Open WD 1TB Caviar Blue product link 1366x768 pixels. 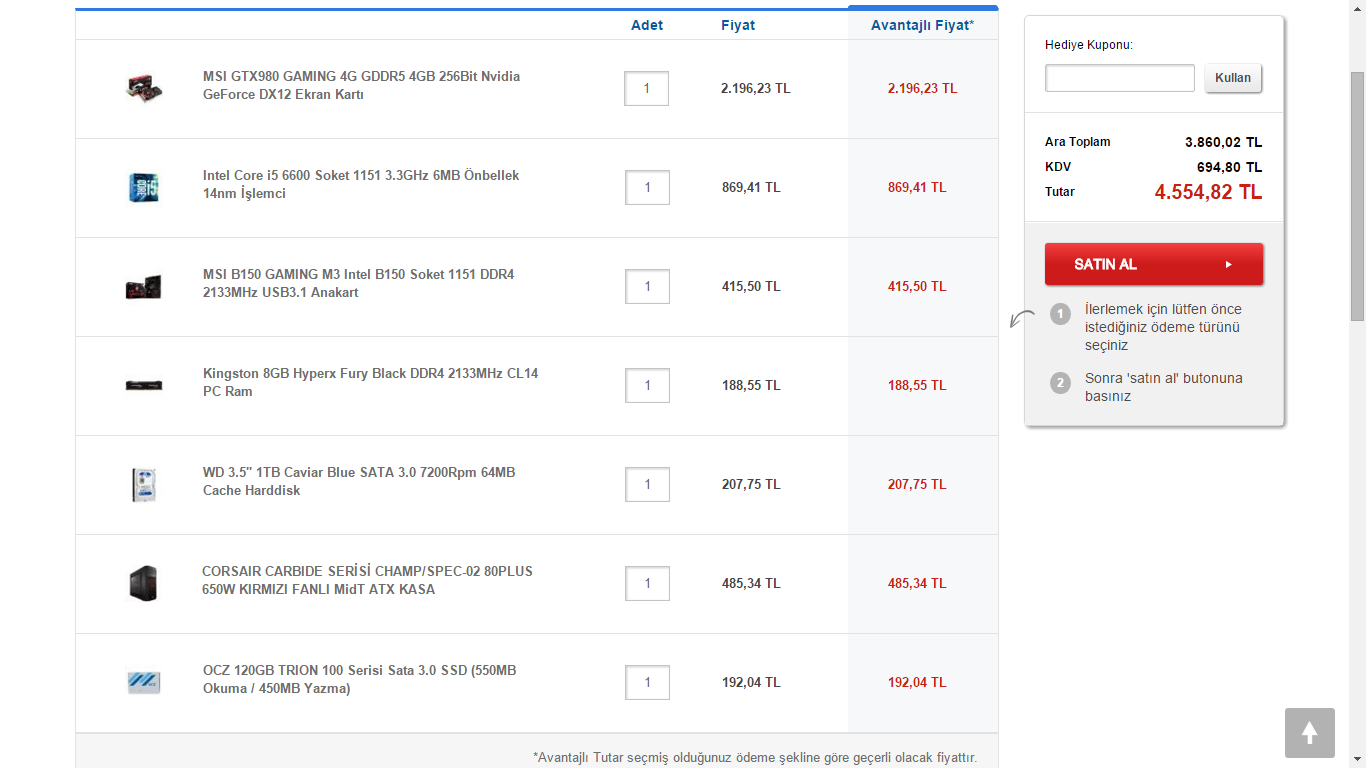tap(359, 481)
